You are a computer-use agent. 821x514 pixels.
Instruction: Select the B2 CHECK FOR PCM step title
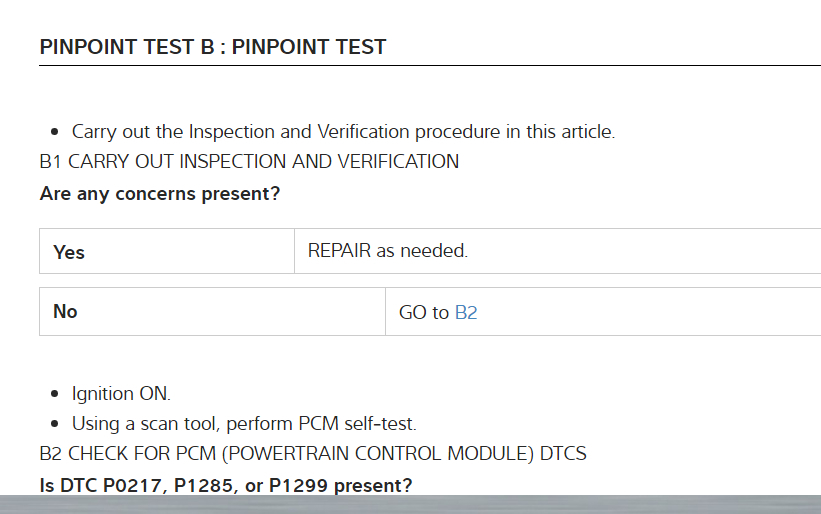tap(313, 454)
